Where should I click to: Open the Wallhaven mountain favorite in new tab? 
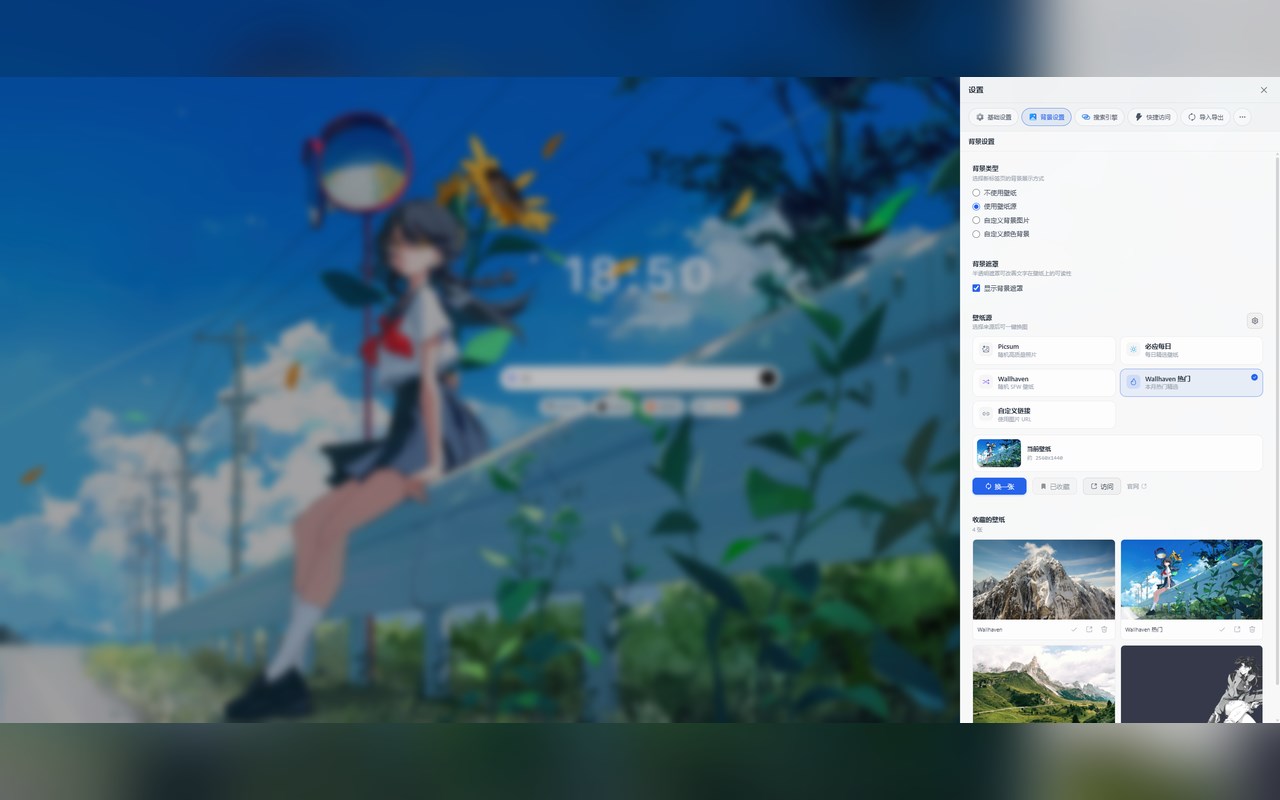pos(1089,629)
